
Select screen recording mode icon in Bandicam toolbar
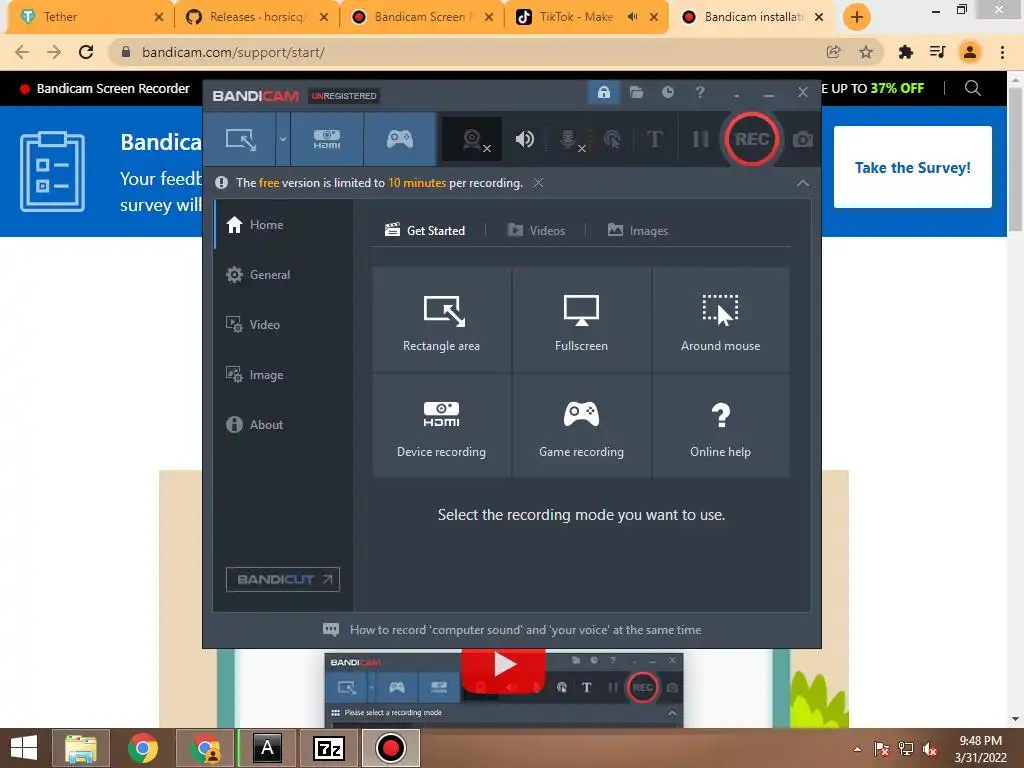click(240, 139)
